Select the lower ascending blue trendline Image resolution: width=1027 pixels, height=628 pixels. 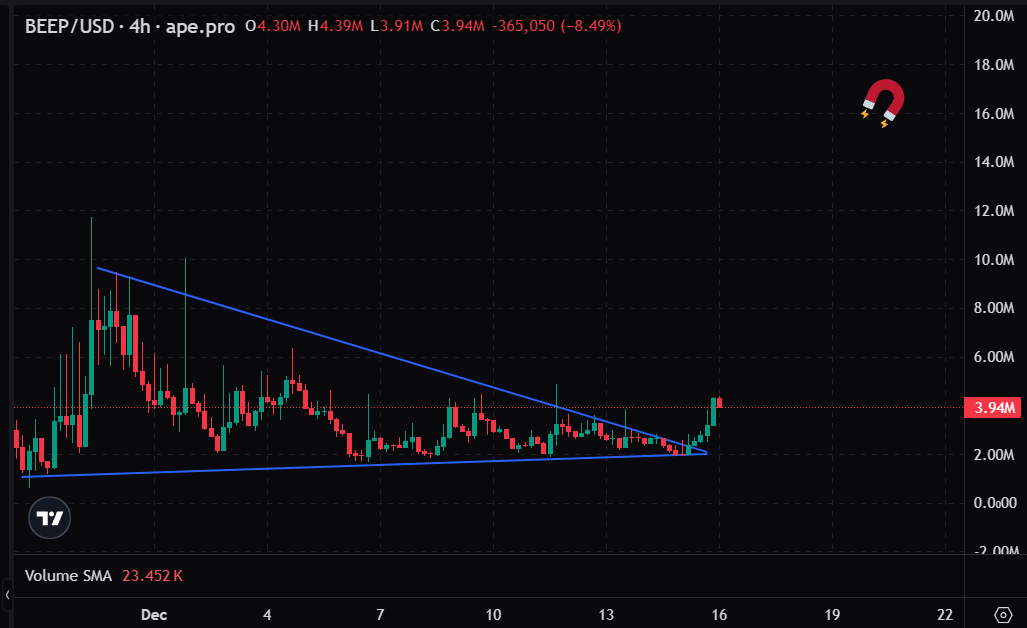364,465
